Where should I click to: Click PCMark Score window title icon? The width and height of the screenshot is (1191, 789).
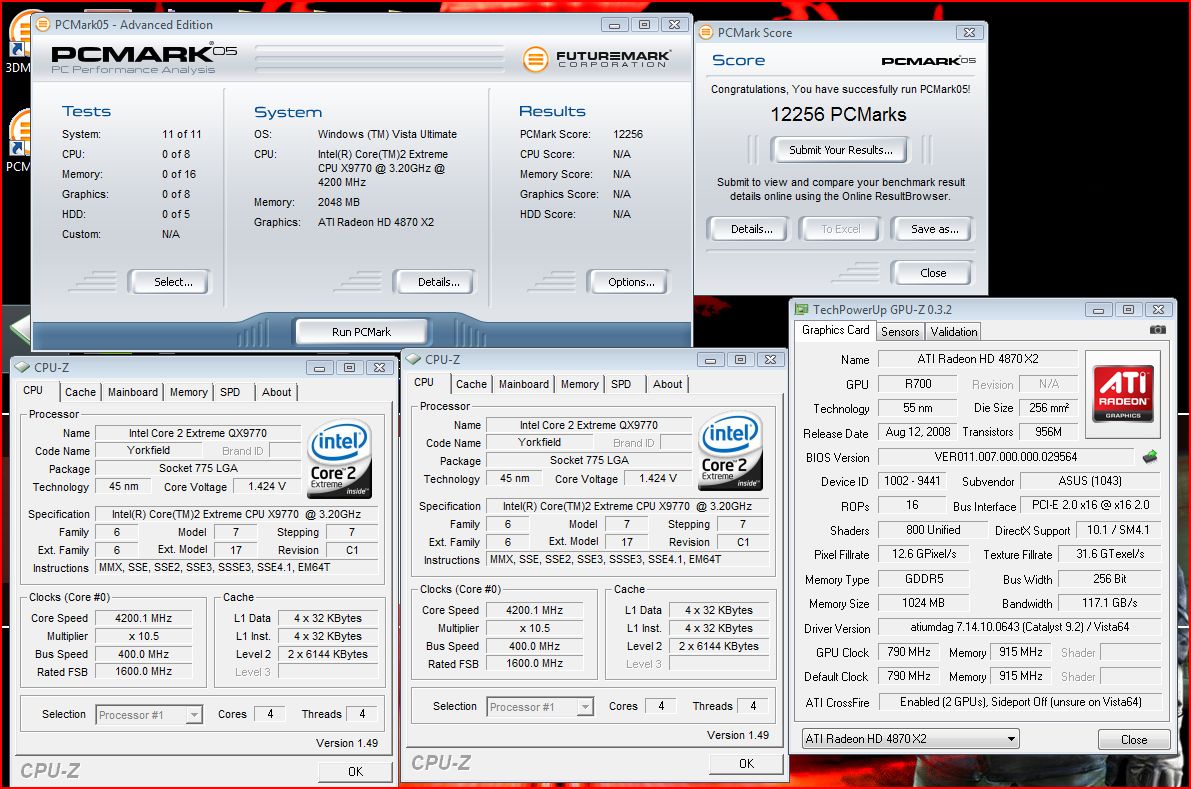click(706, 33)
